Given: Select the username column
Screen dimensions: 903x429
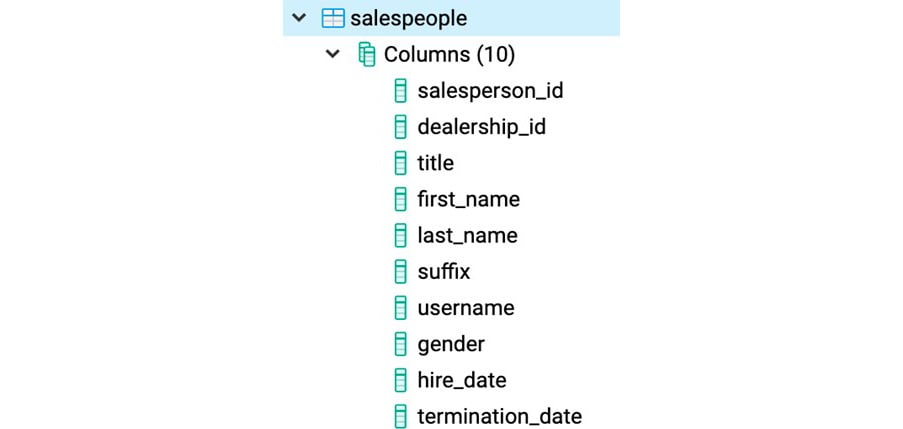Looking at the screenshot, I should coord(466,307).
